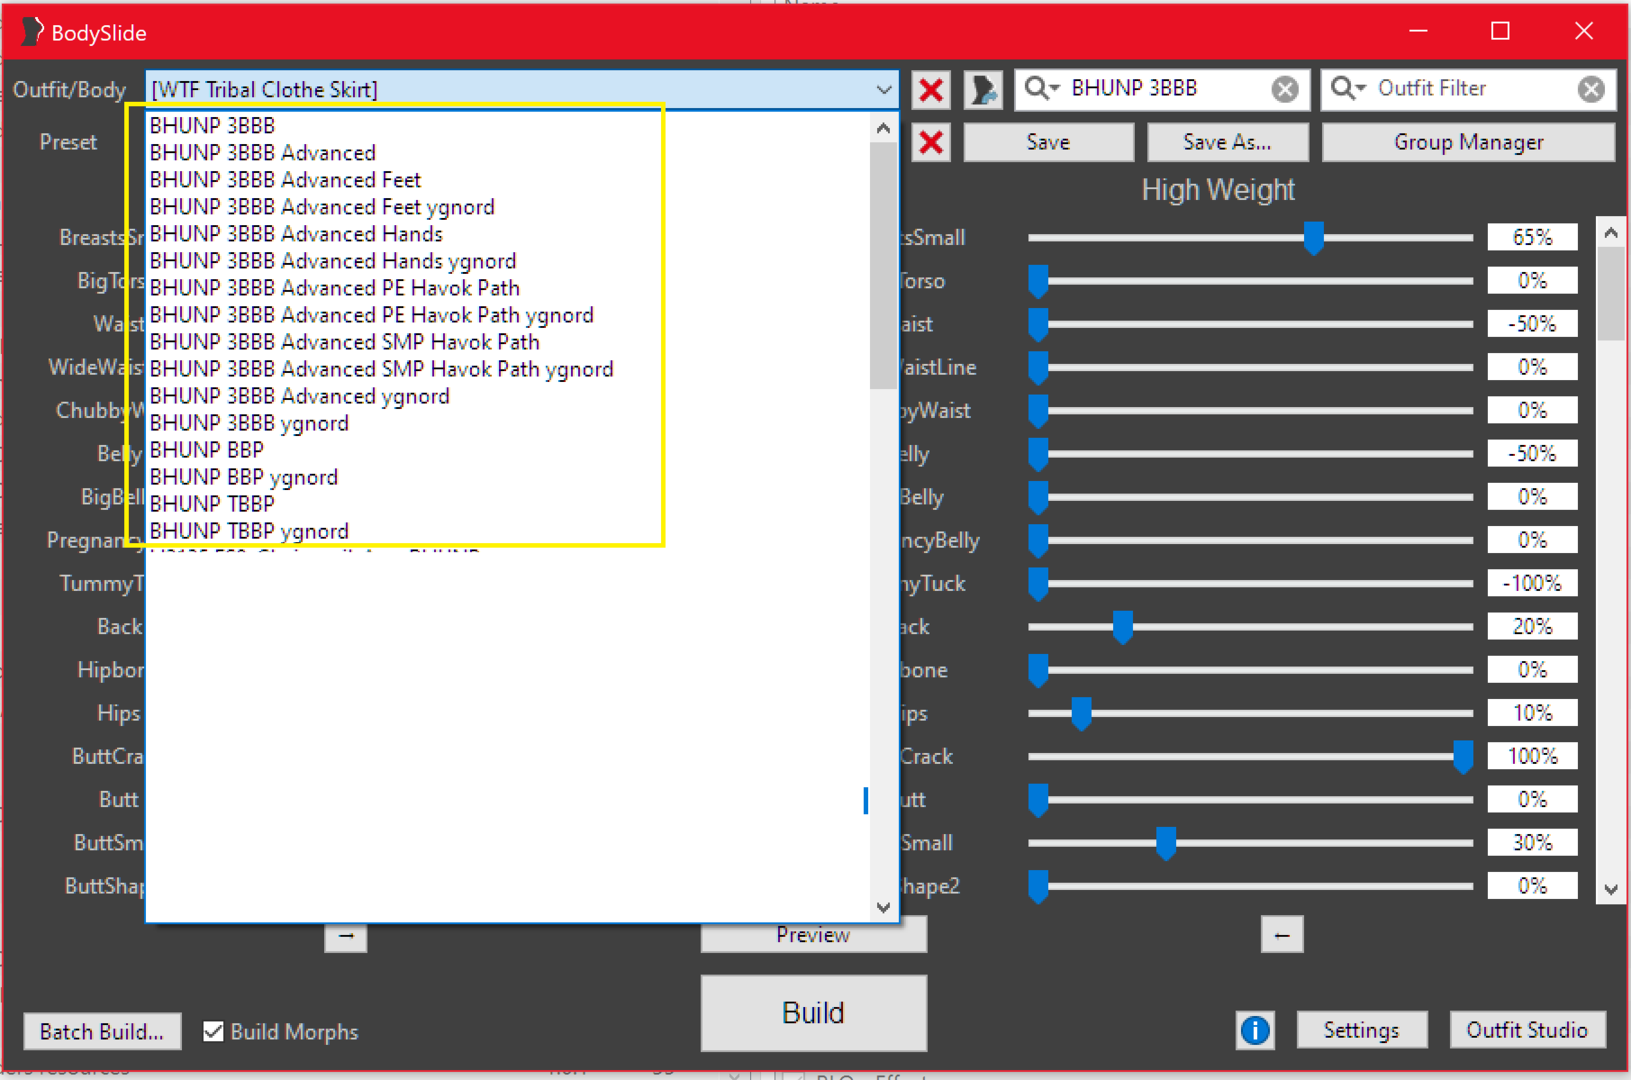Delete the preset using red X
1631x1080 pixels.
point(931,142)
